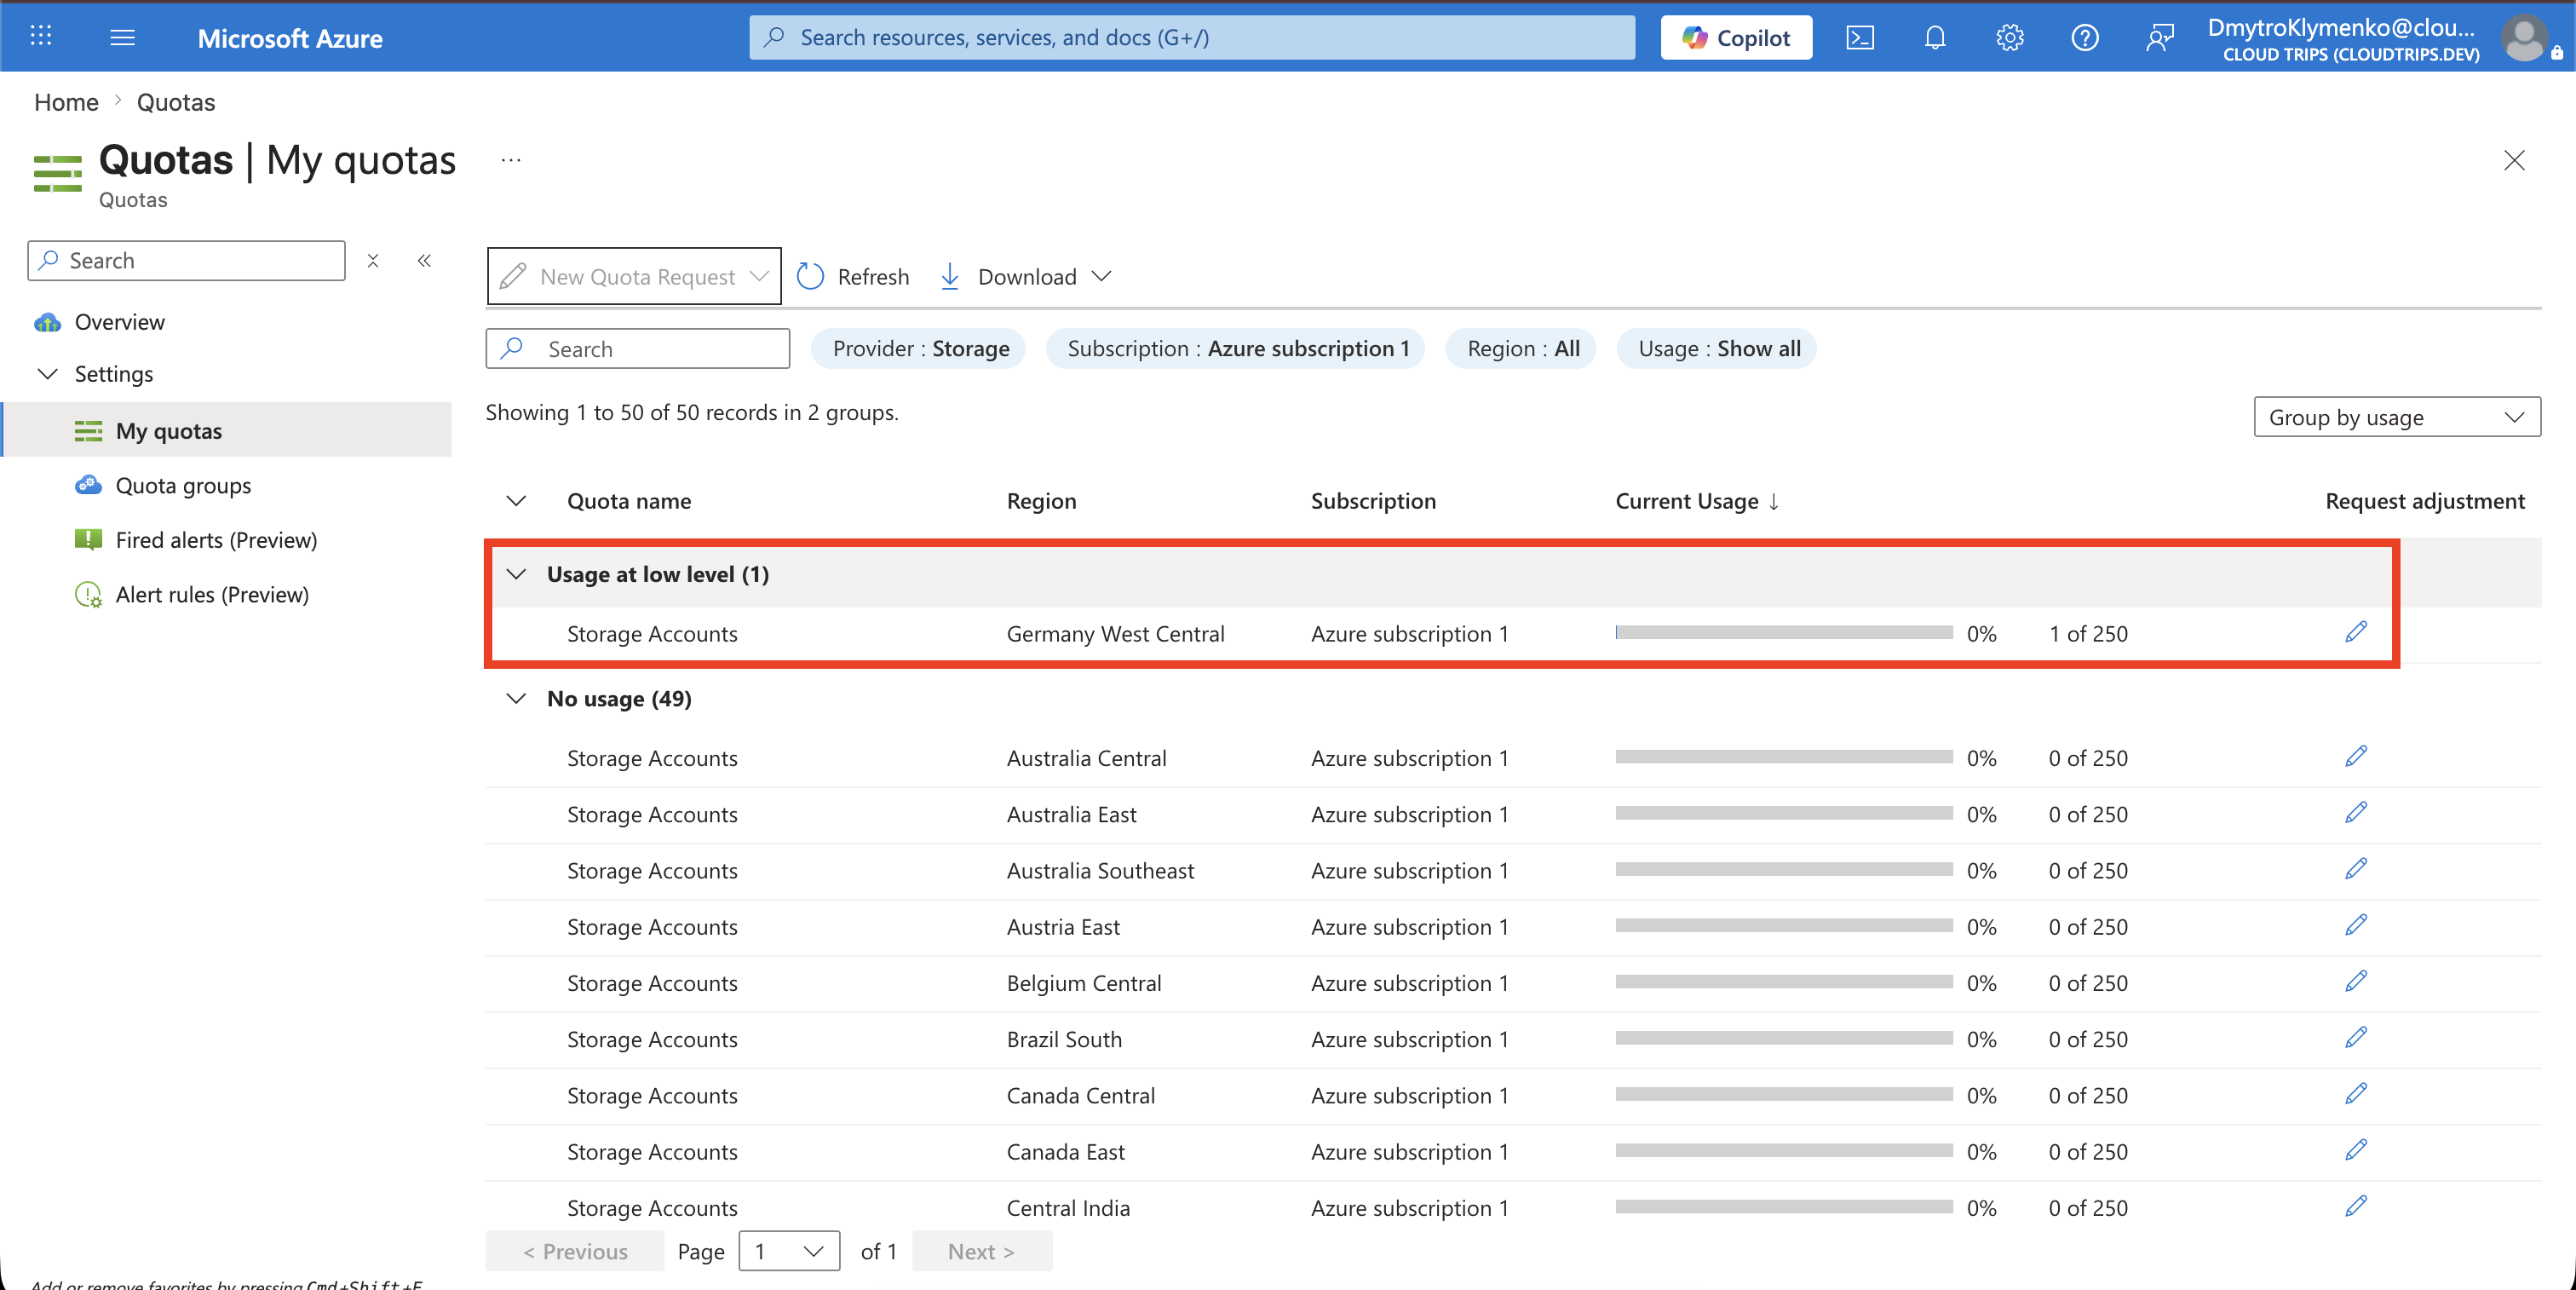Image resolution: width=2576 pixels, height=1290 pixels.
Task: Refresh the quotas list
Action: point(853,276)
